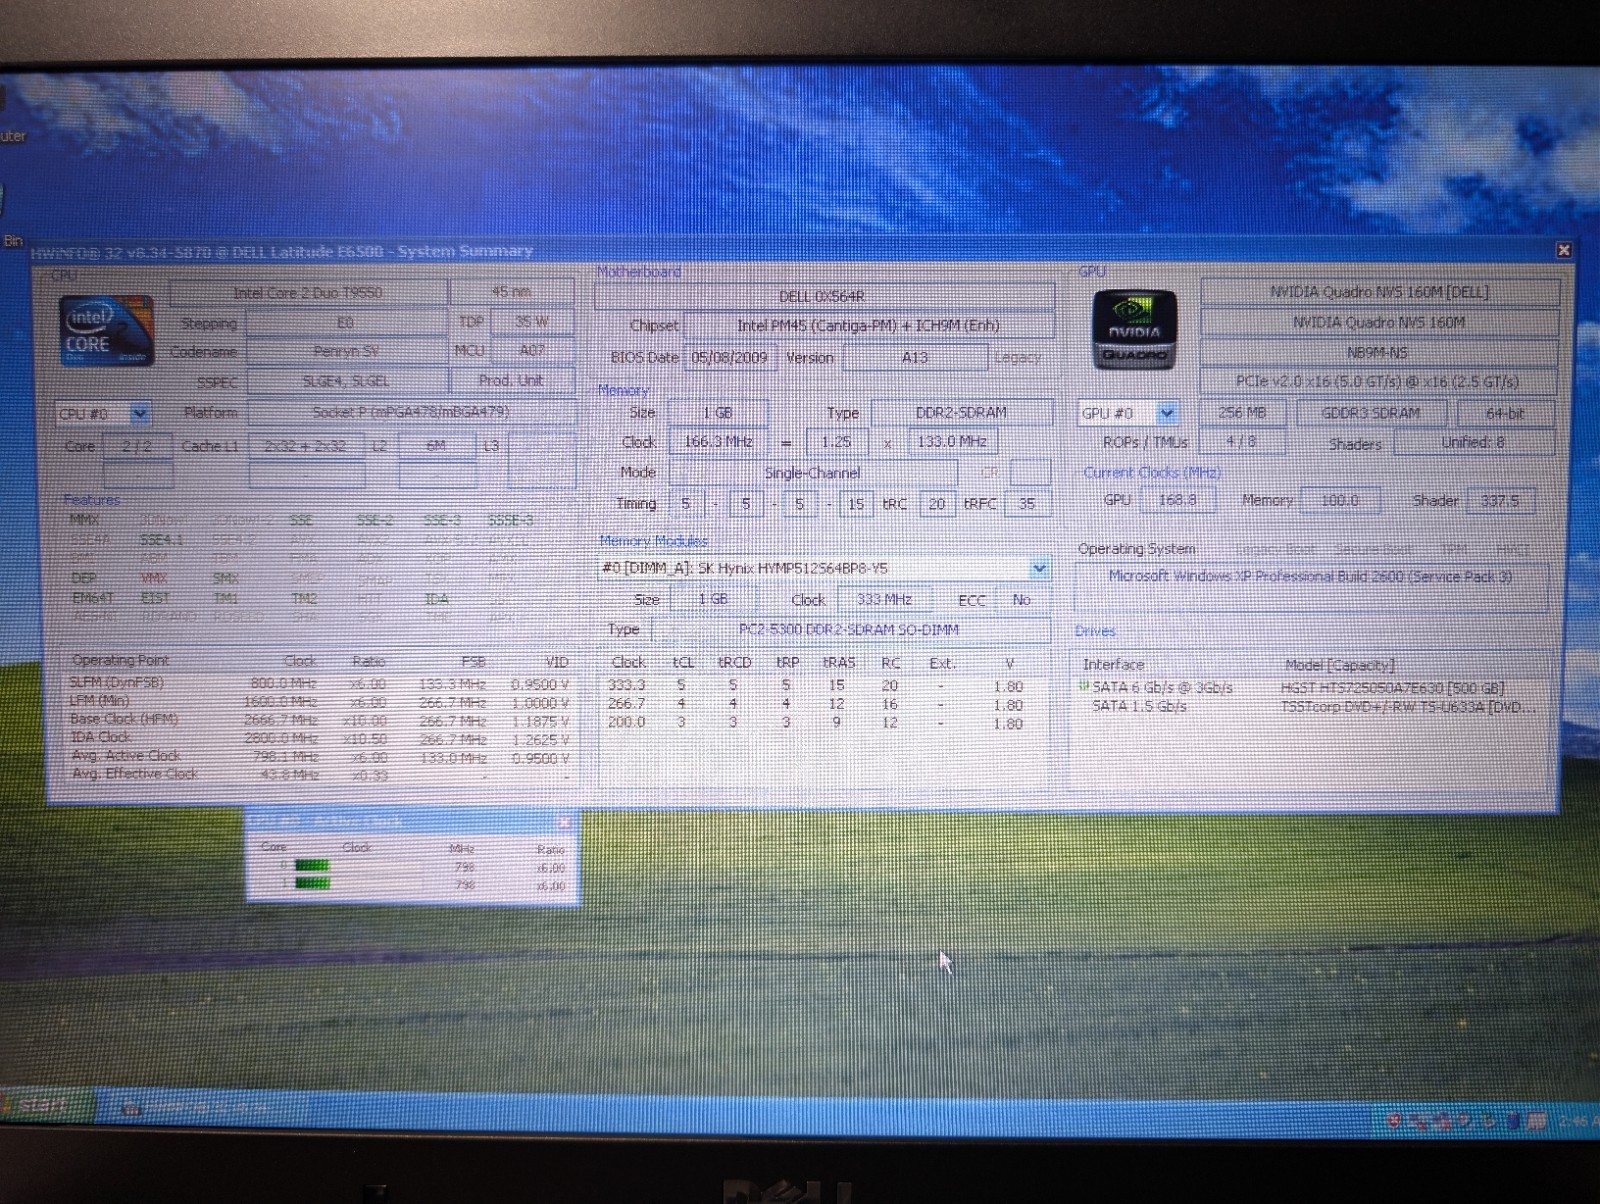Click the VMX feature flag

click(x=154, y=578)
